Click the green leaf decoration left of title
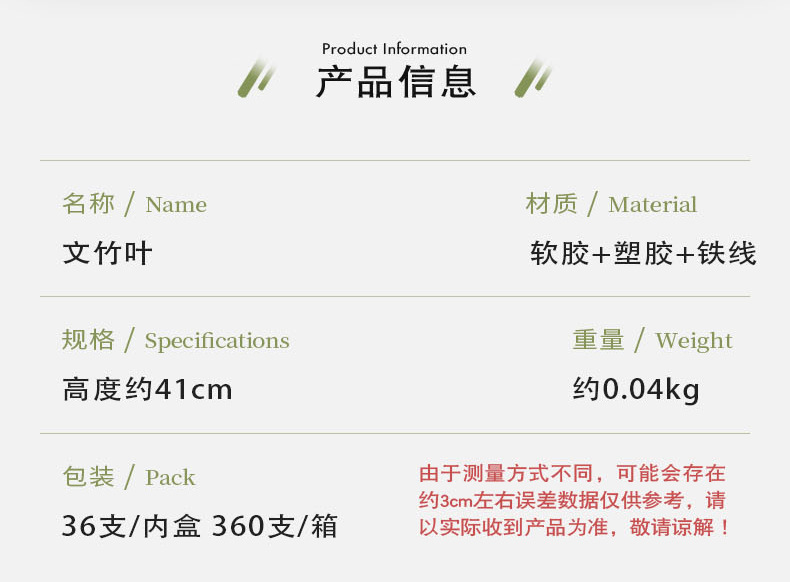The height and width of the screenshot is (582, 790). tap(257, 78)
